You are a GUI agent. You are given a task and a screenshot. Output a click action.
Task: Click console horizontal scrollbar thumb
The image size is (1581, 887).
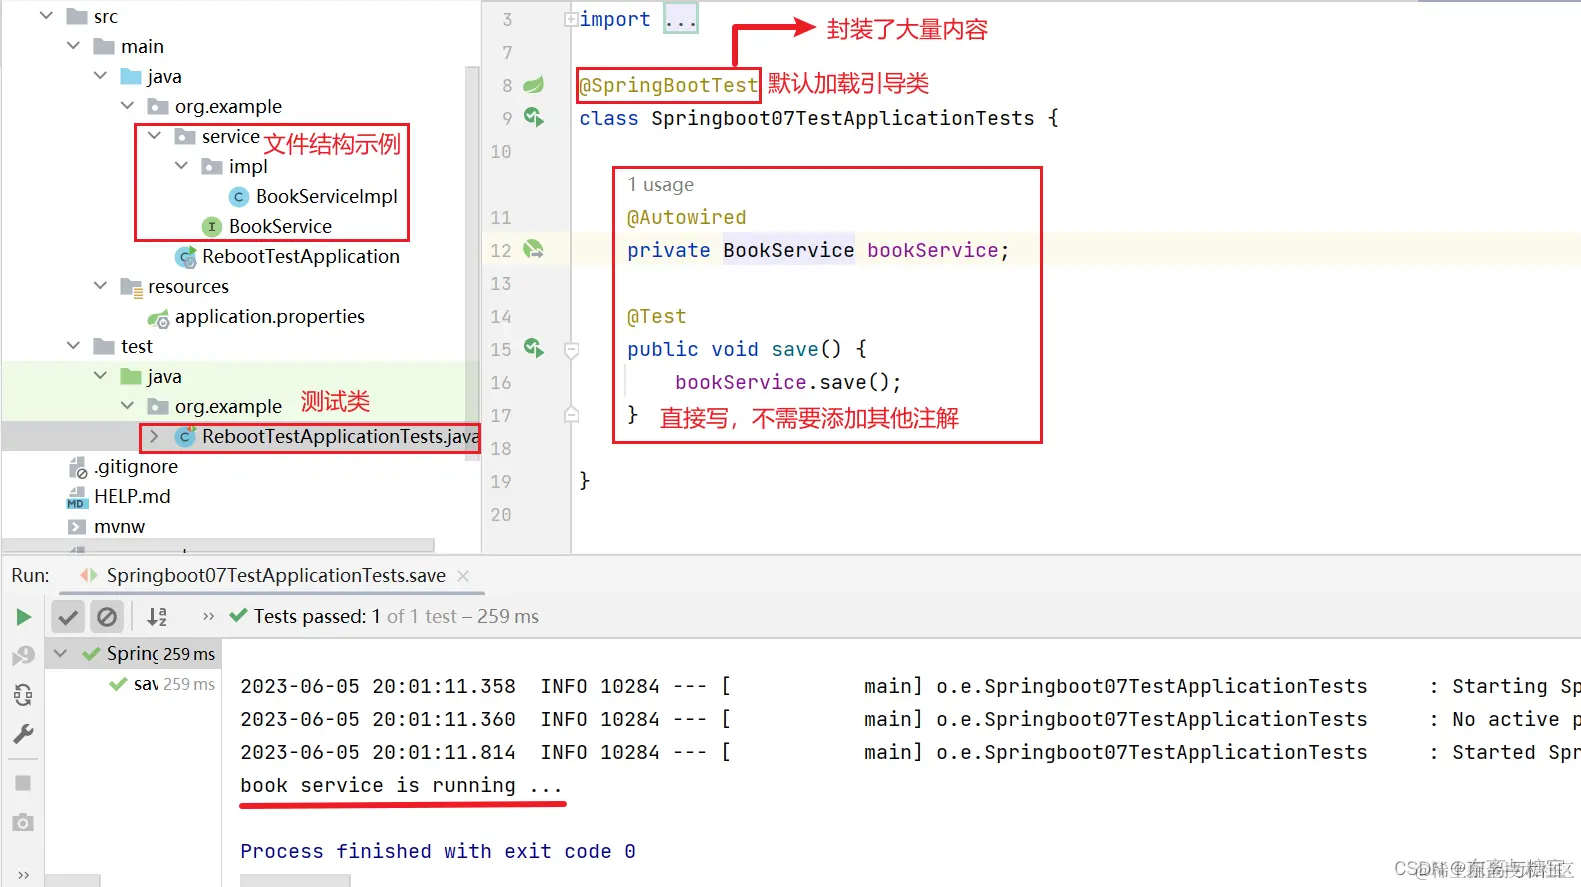(x=295, y=881)
